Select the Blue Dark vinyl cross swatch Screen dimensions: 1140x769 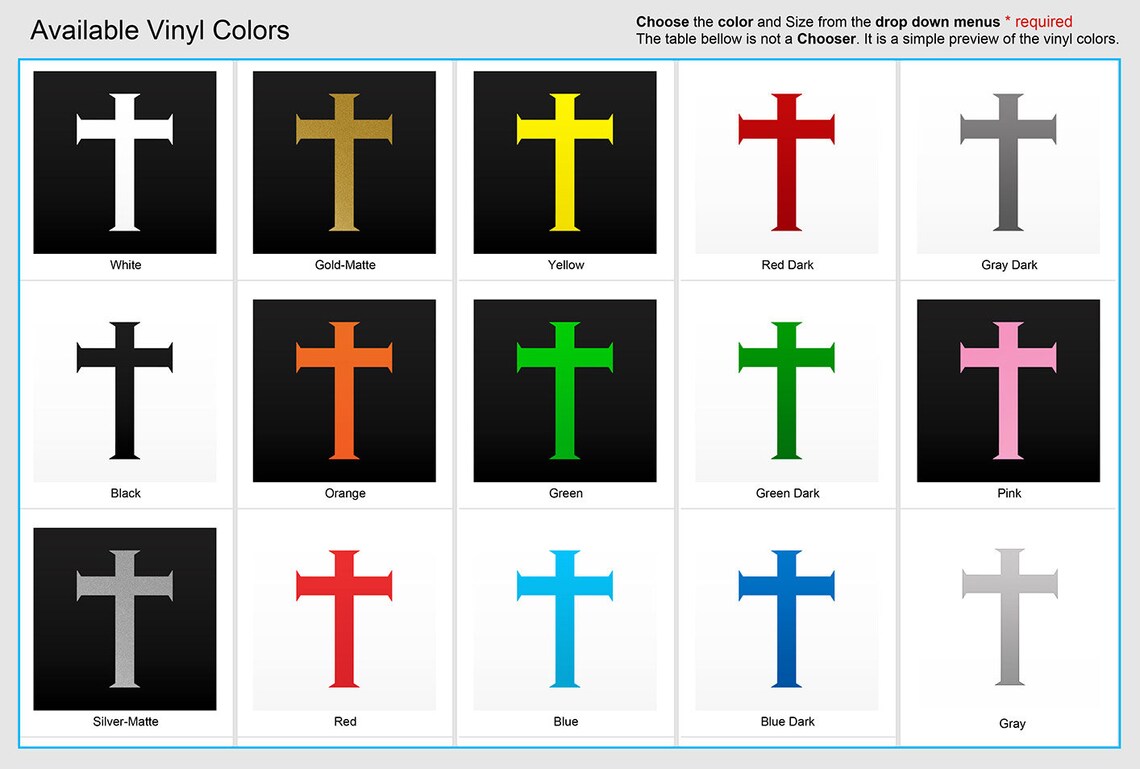(x=787, y=618)
